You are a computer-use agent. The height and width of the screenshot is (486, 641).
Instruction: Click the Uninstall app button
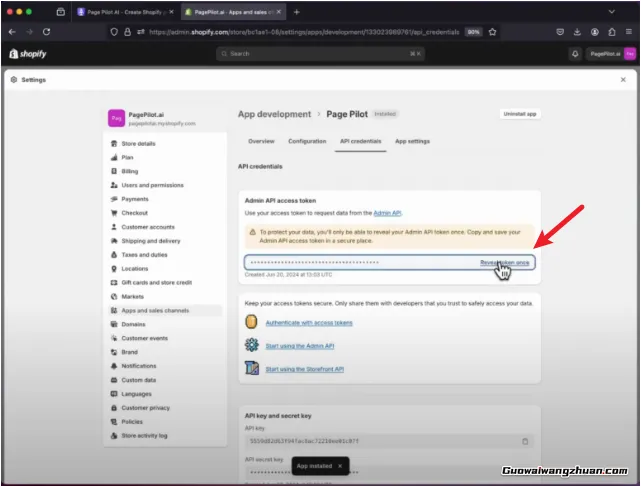pyautogui.click(x=521, y=114)
